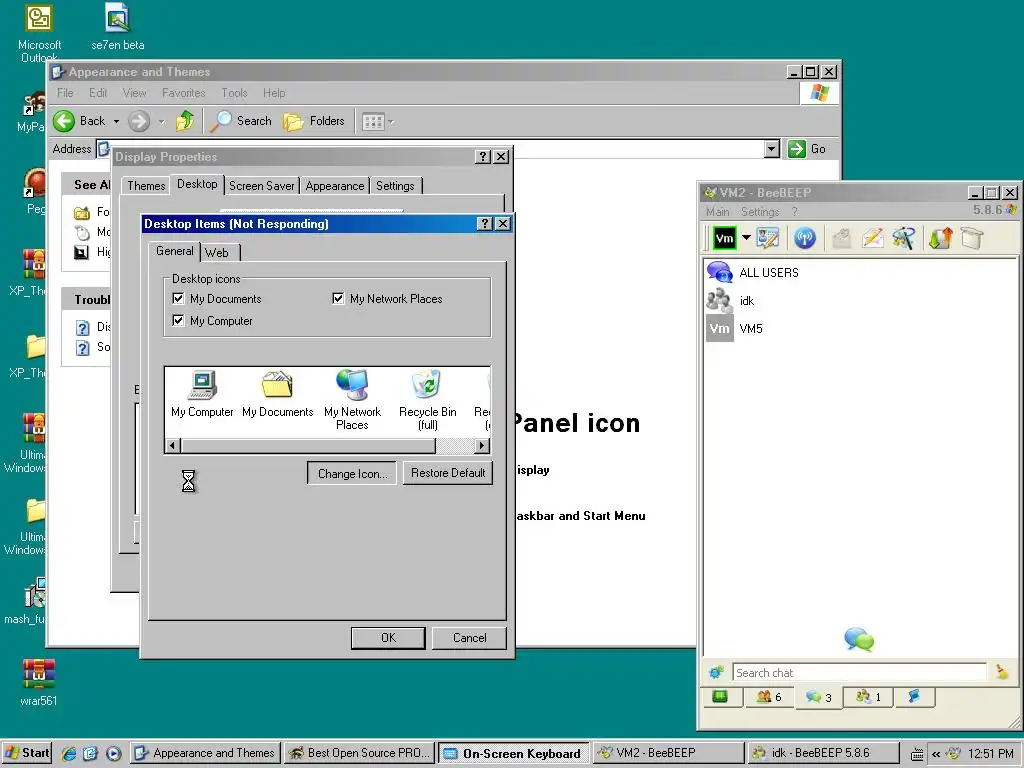The width and height of the screenshot is (1024, 768).
Task: Uncheck the My Computer checkbox
Action: 178,321
